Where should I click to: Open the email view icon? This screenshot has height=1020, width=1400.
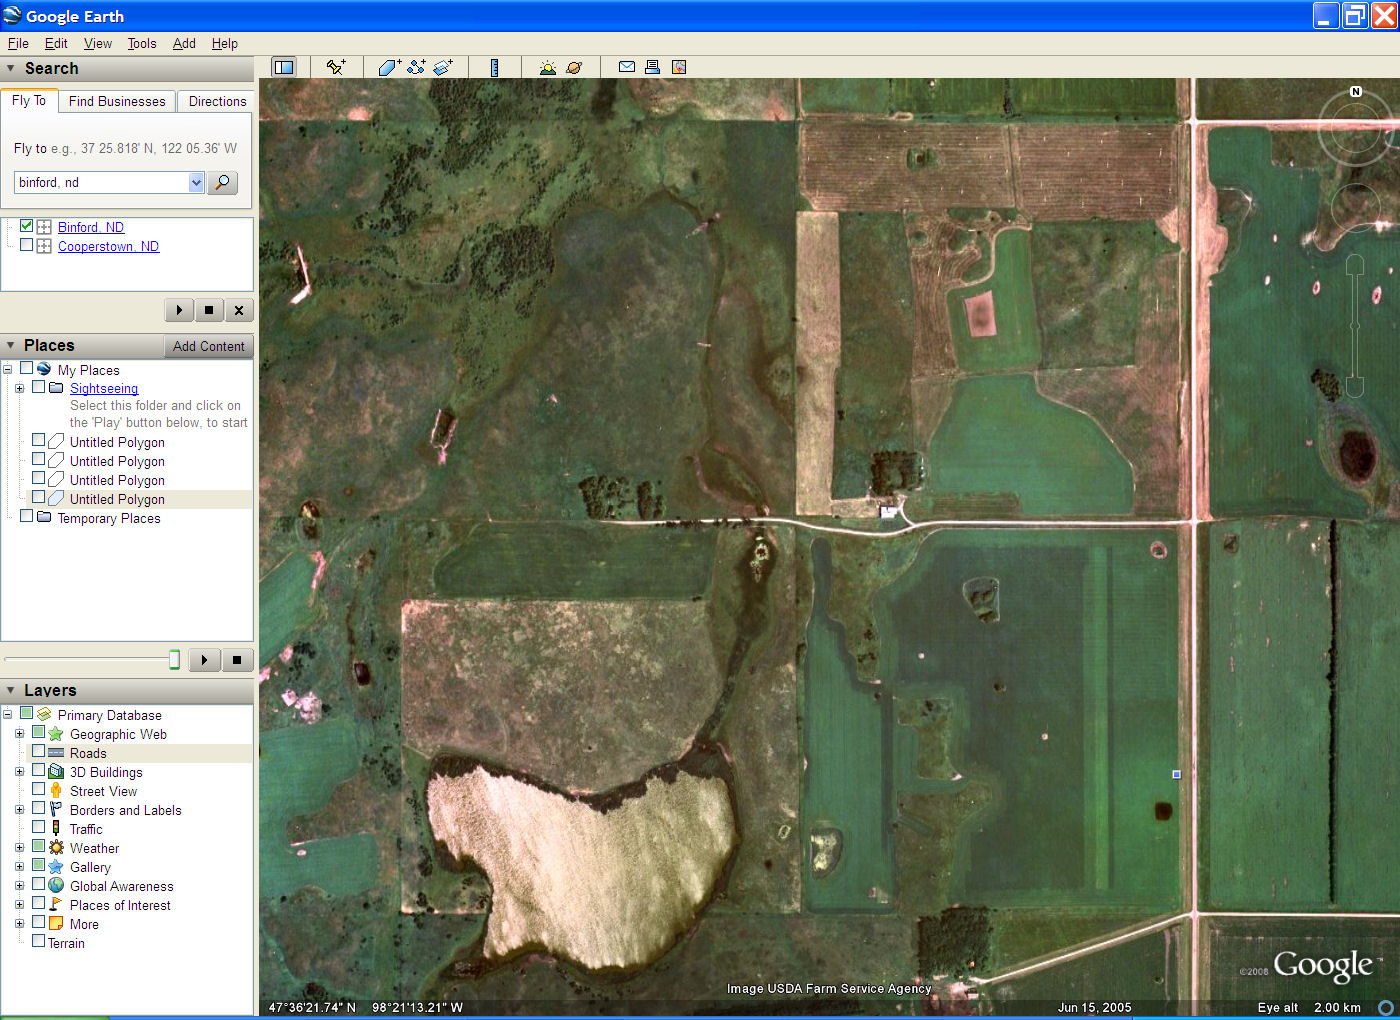[627, 67]
